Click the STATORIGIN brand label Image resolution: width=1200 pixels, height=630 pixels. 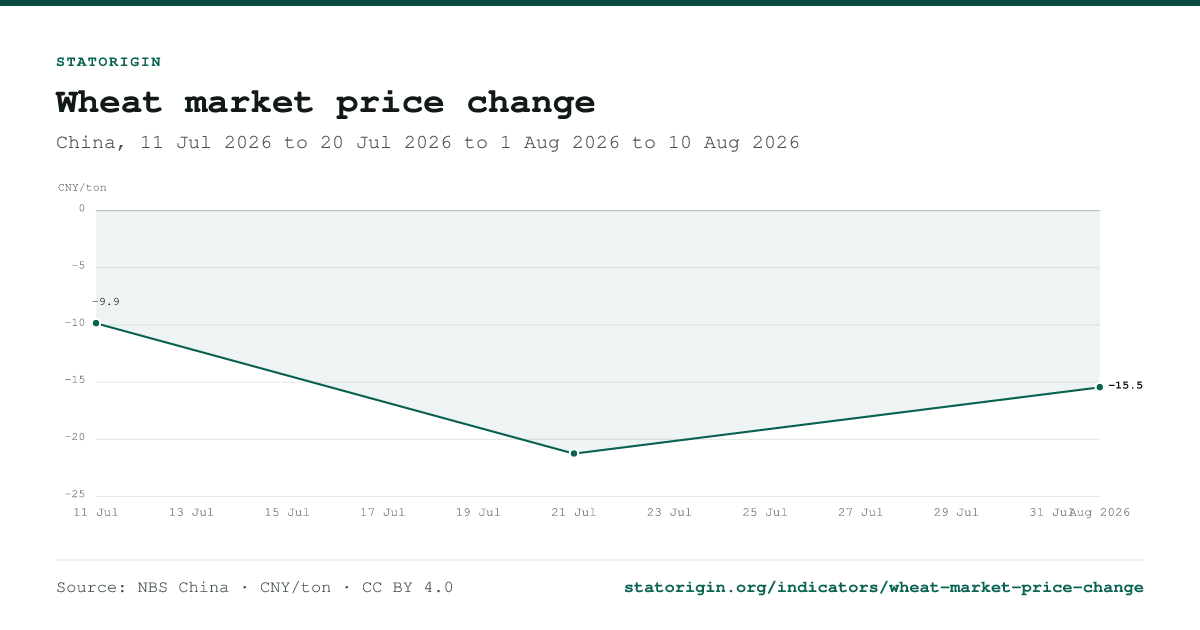point(109,62)
